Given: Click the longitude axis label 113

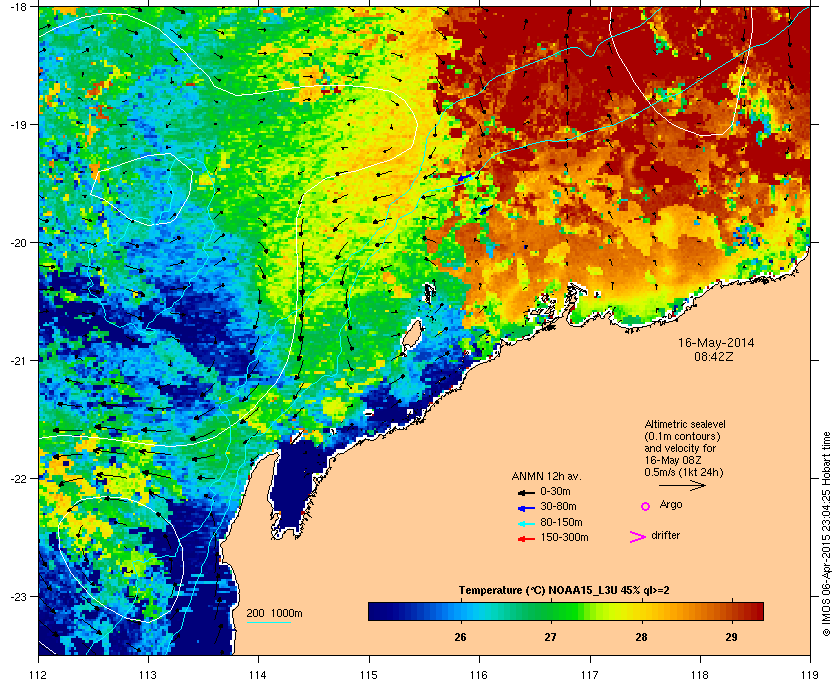Looking at the screenshot, I should pos(148,674).
